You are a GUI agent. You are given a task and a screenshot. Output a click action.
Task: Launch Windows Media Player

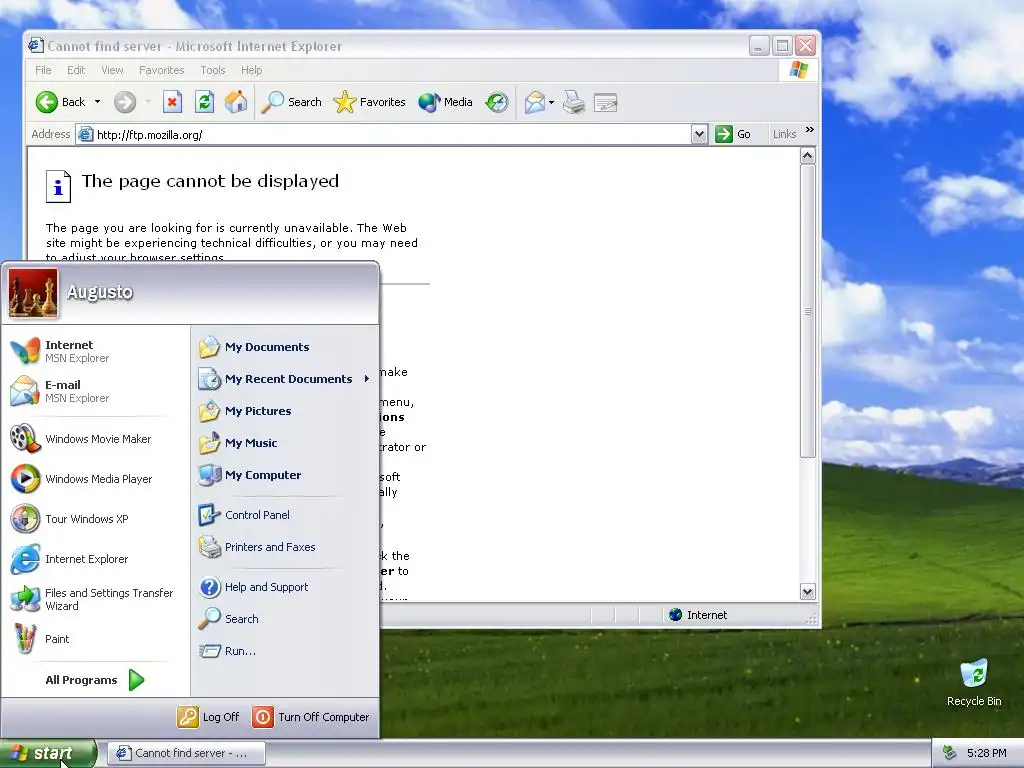pos(95,479)
